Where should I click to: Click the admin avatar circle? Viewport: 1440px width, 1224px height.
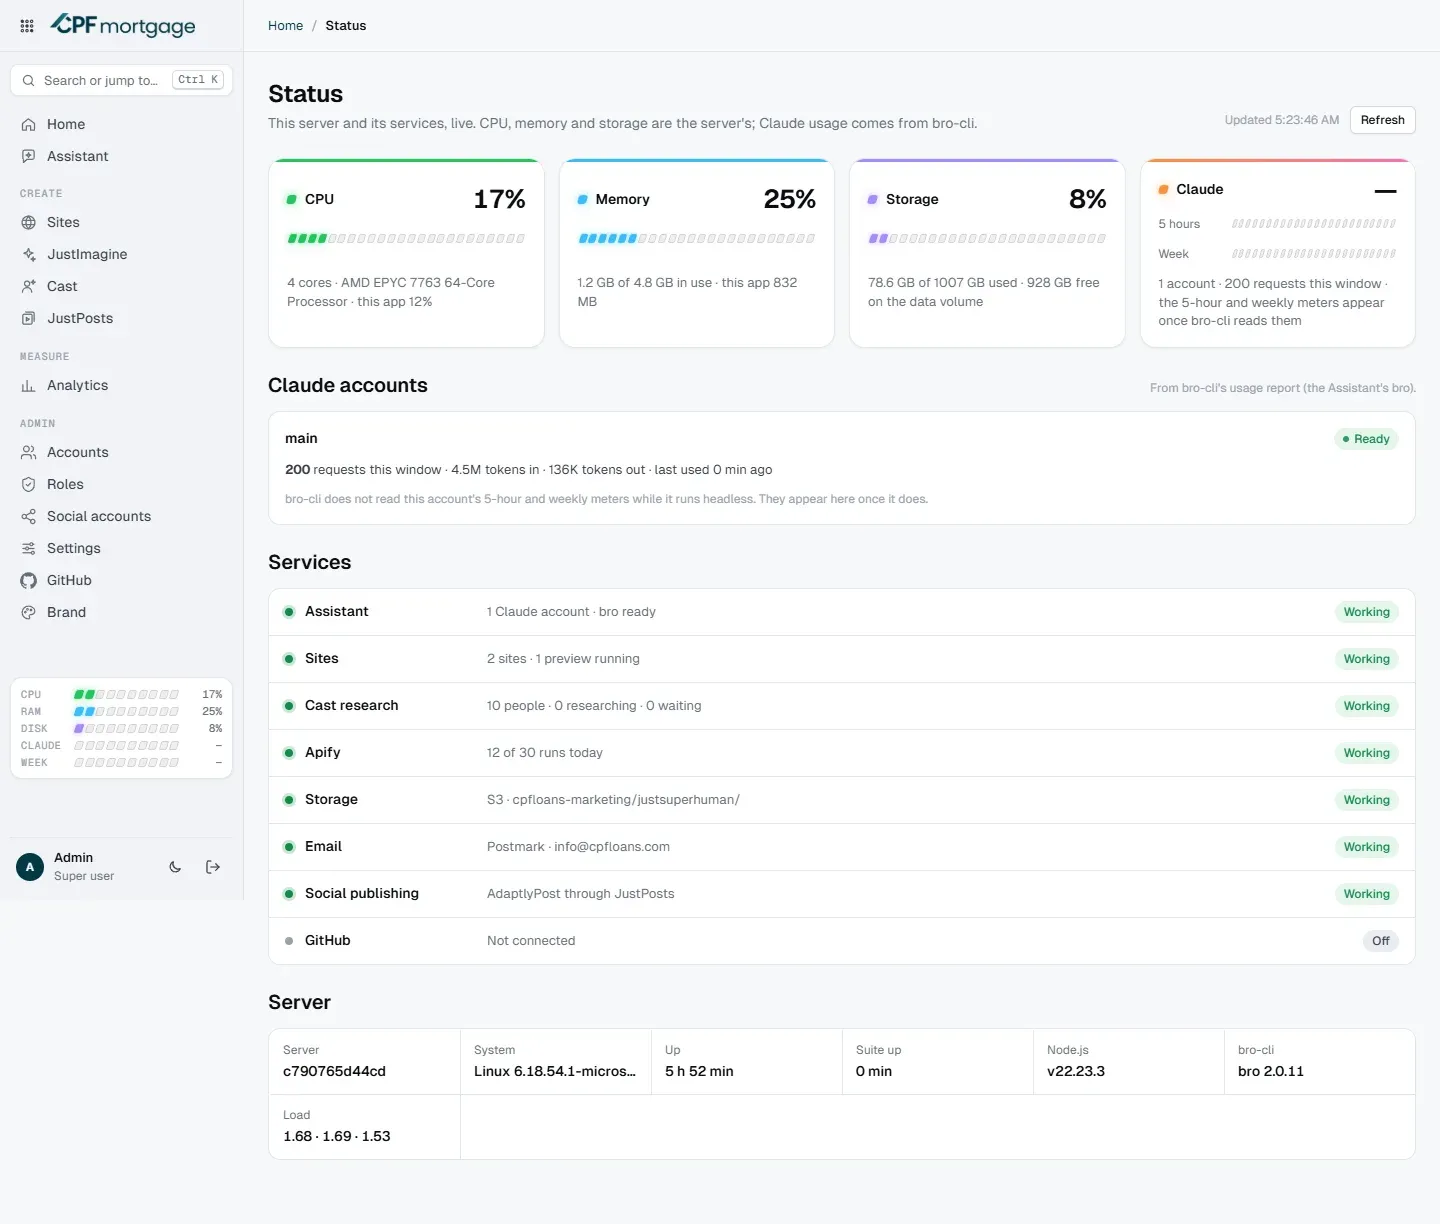[x=30, y=867]
